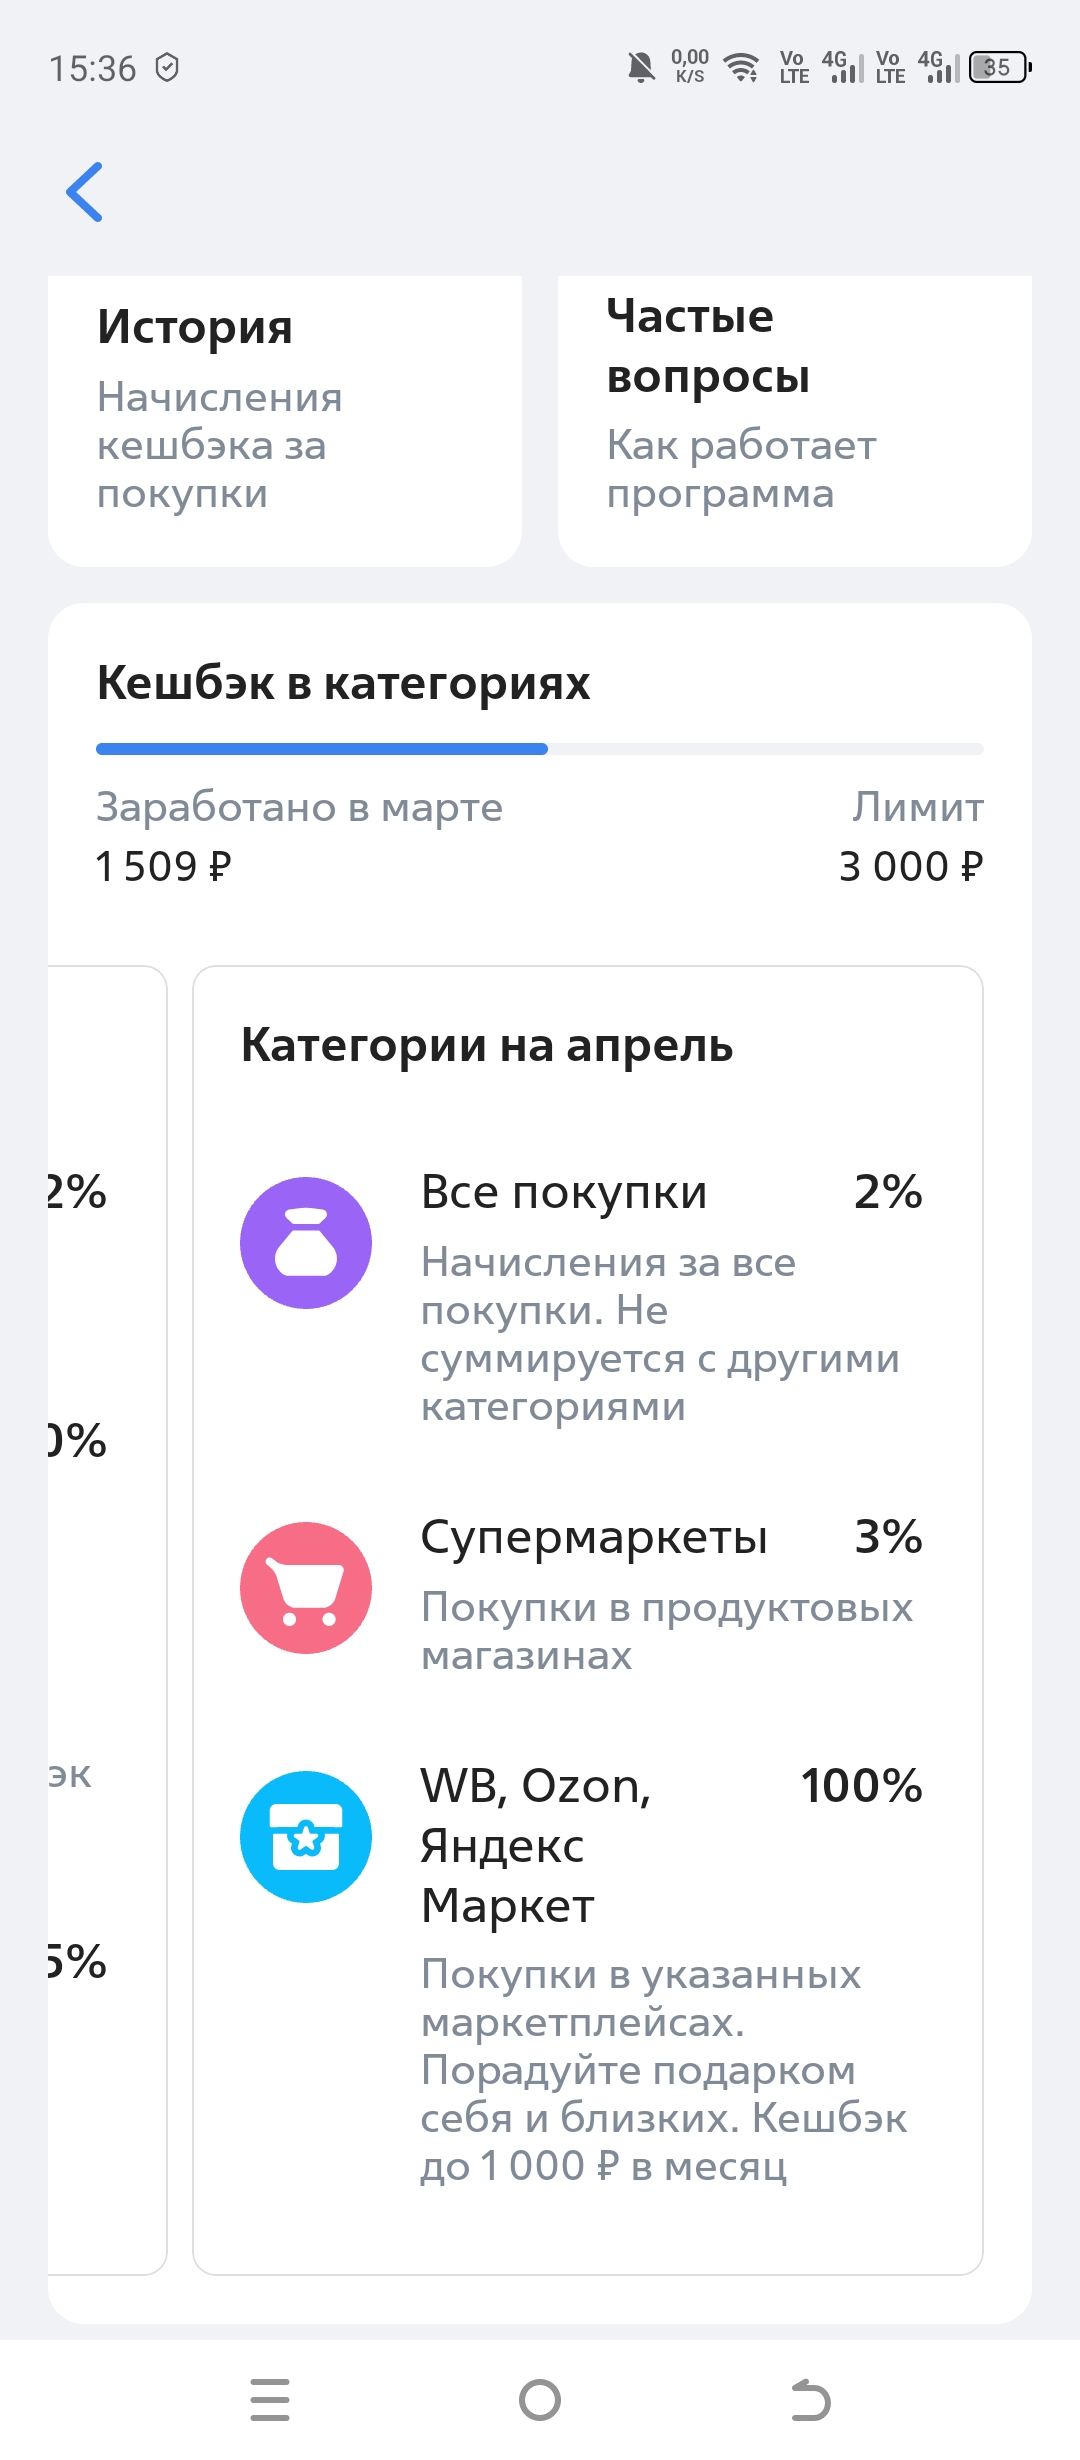Switch to the previous month categories card

(107, 1620)
